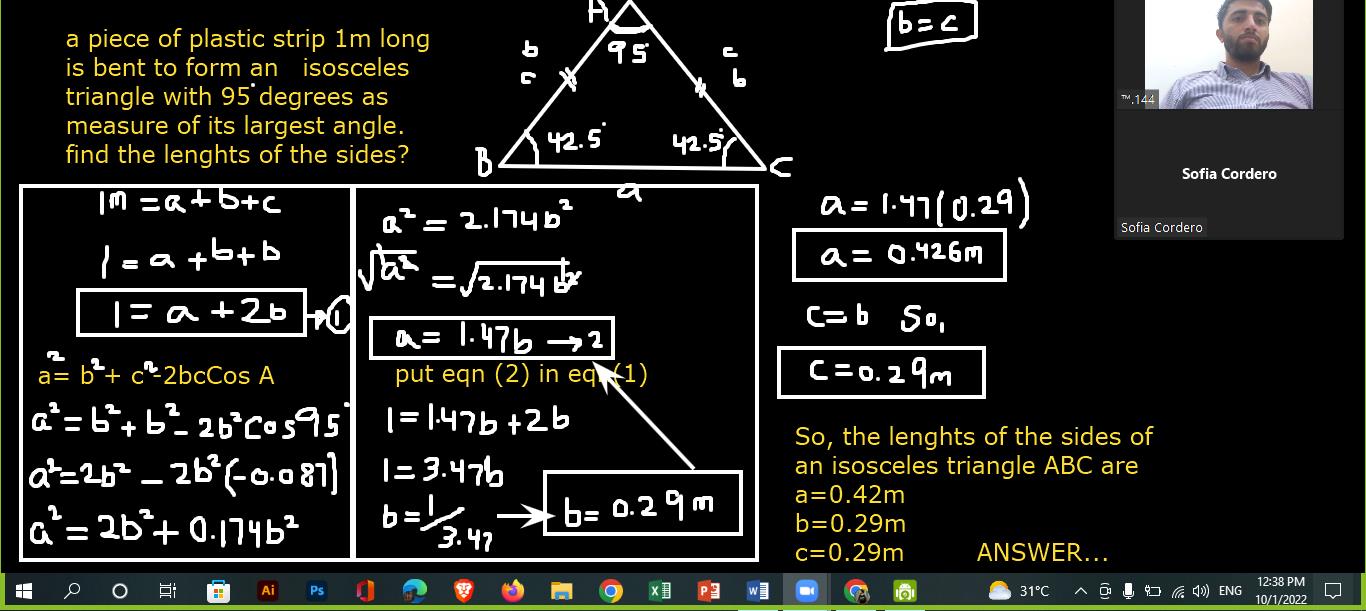The image size is (1366, 611).
Task: Open File Explorer from the taskbar
Action: (561, 591)
